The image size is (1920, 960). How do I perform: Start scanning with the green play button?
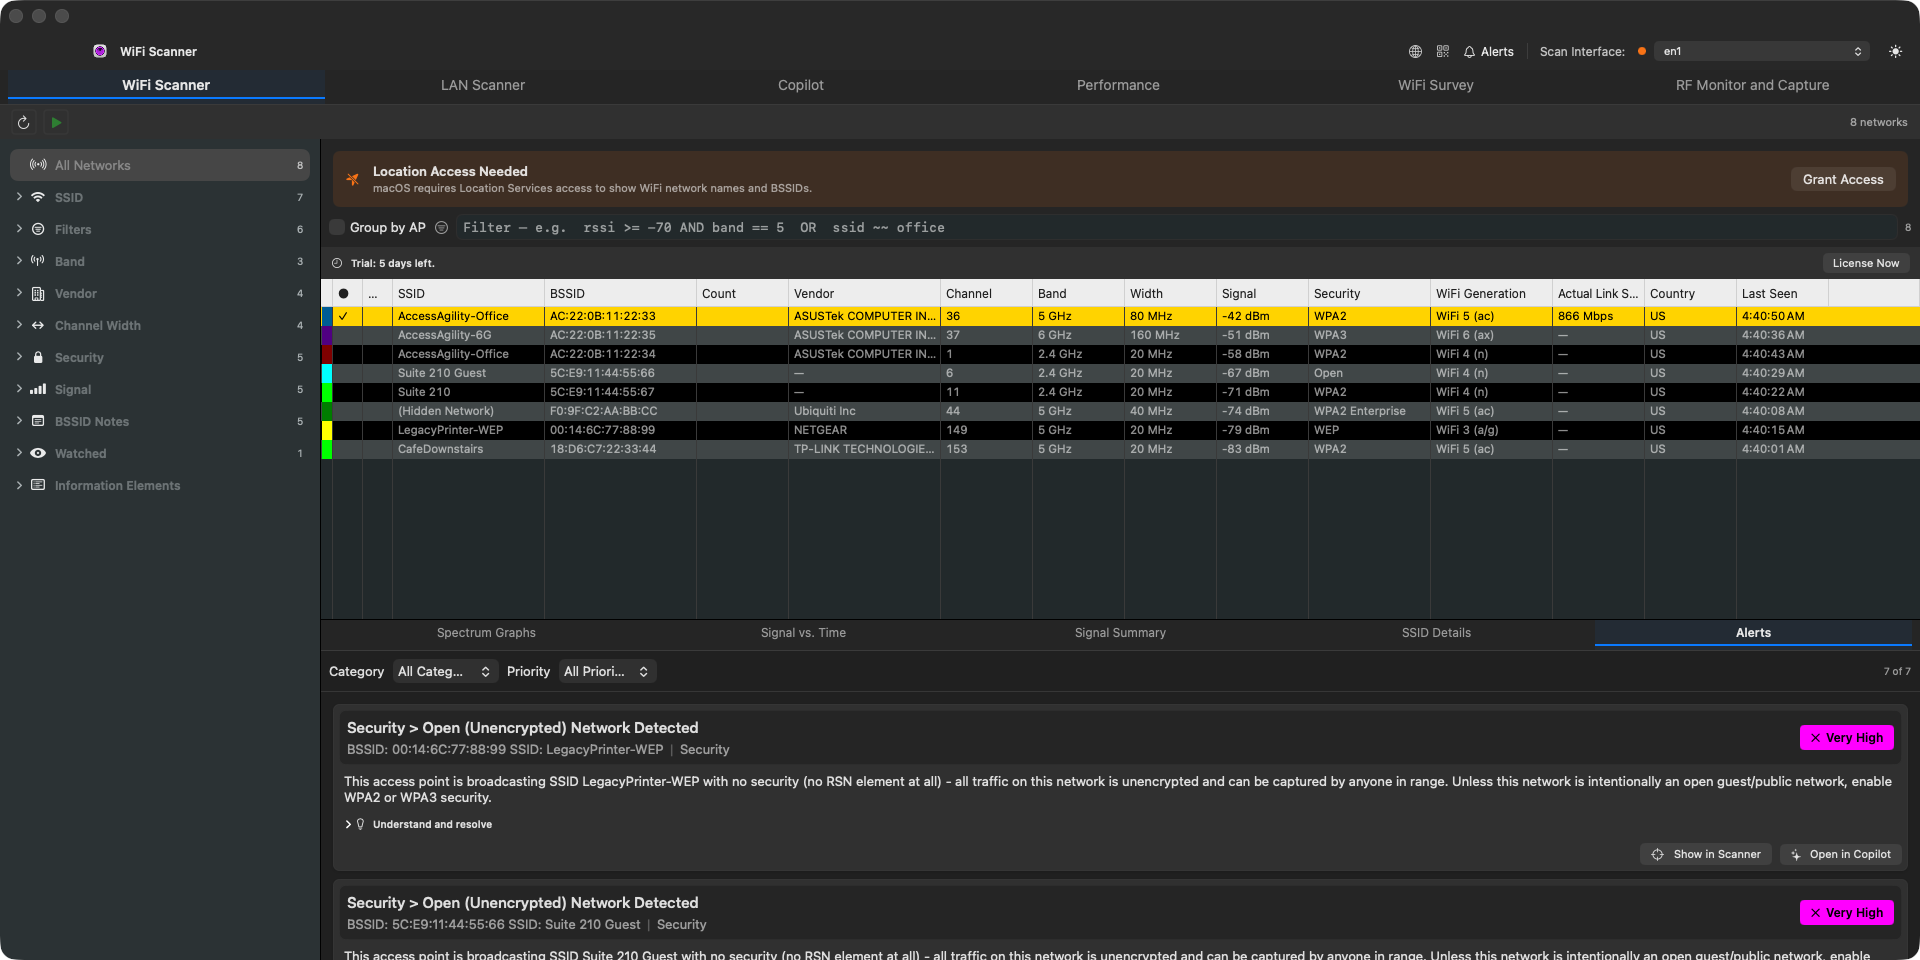click(56, 122)
